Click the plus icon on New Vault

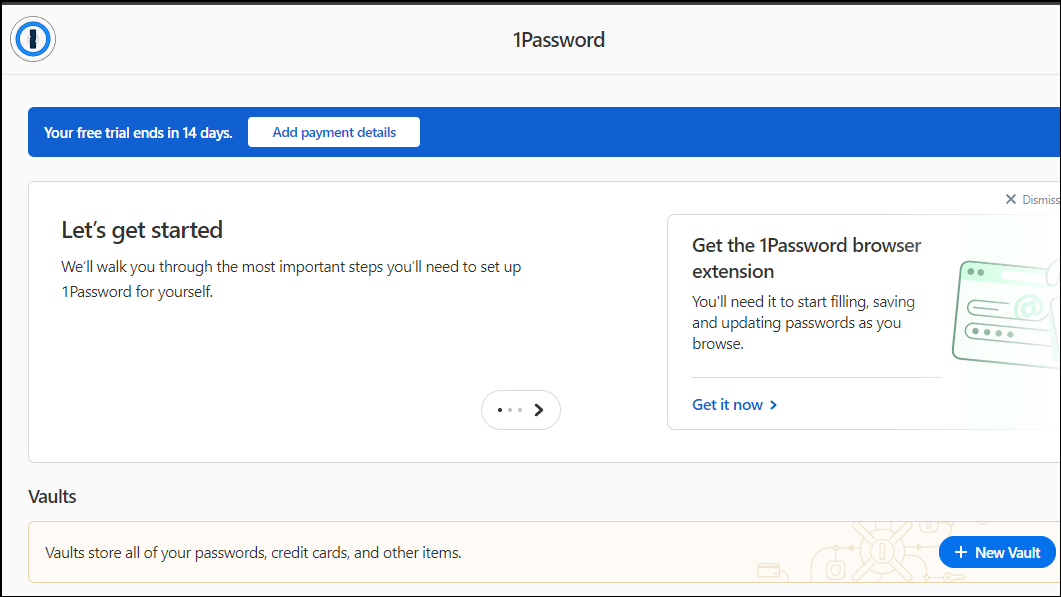coord(960,552)
